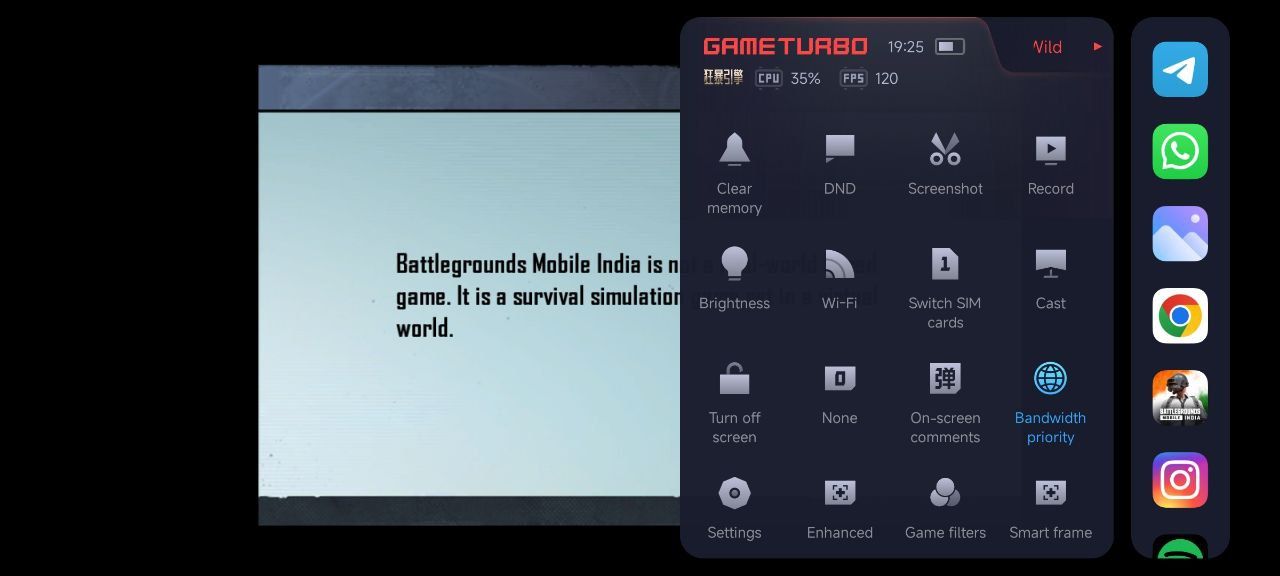Launch Instagram from the side dock

pyautogui.click(x=1180, y=480)
